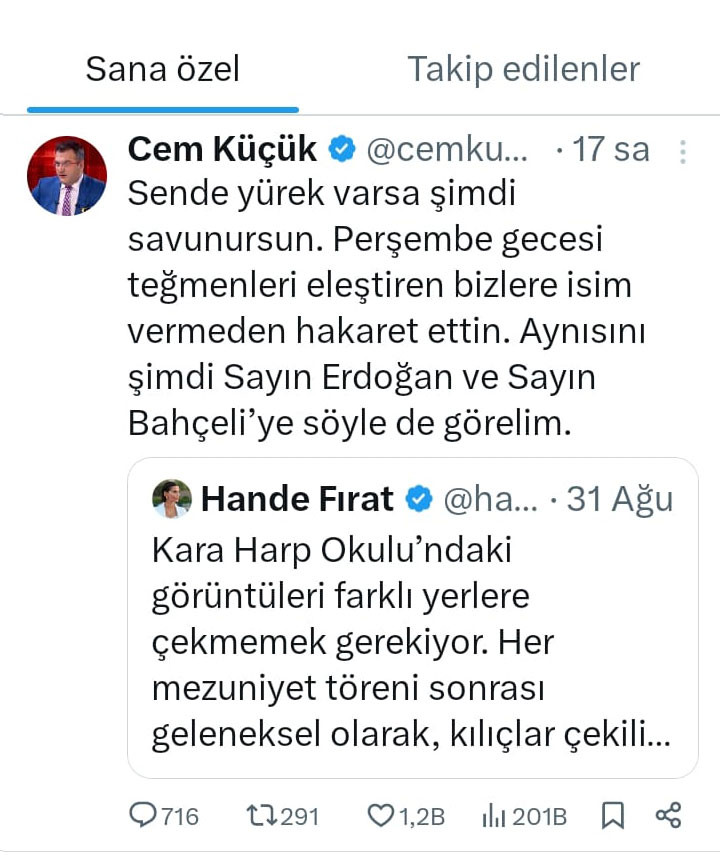
Task: Click the share icon on the tweet
Action: (x=668, y=816)
